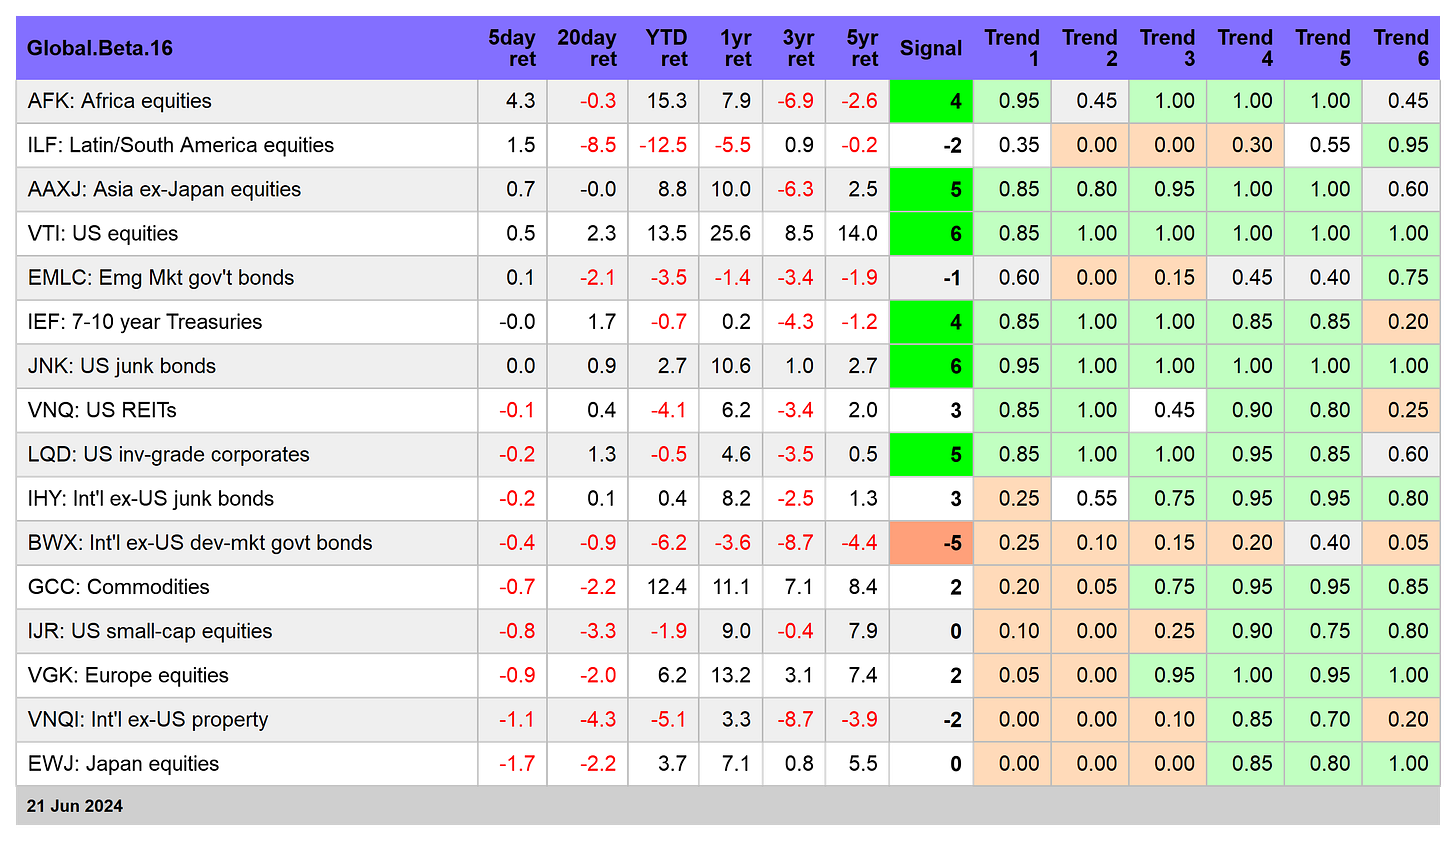This screenshot has height=841, width=1456.
Task: Click the Trend 4 column header
Action: (x=1246, y=48)
